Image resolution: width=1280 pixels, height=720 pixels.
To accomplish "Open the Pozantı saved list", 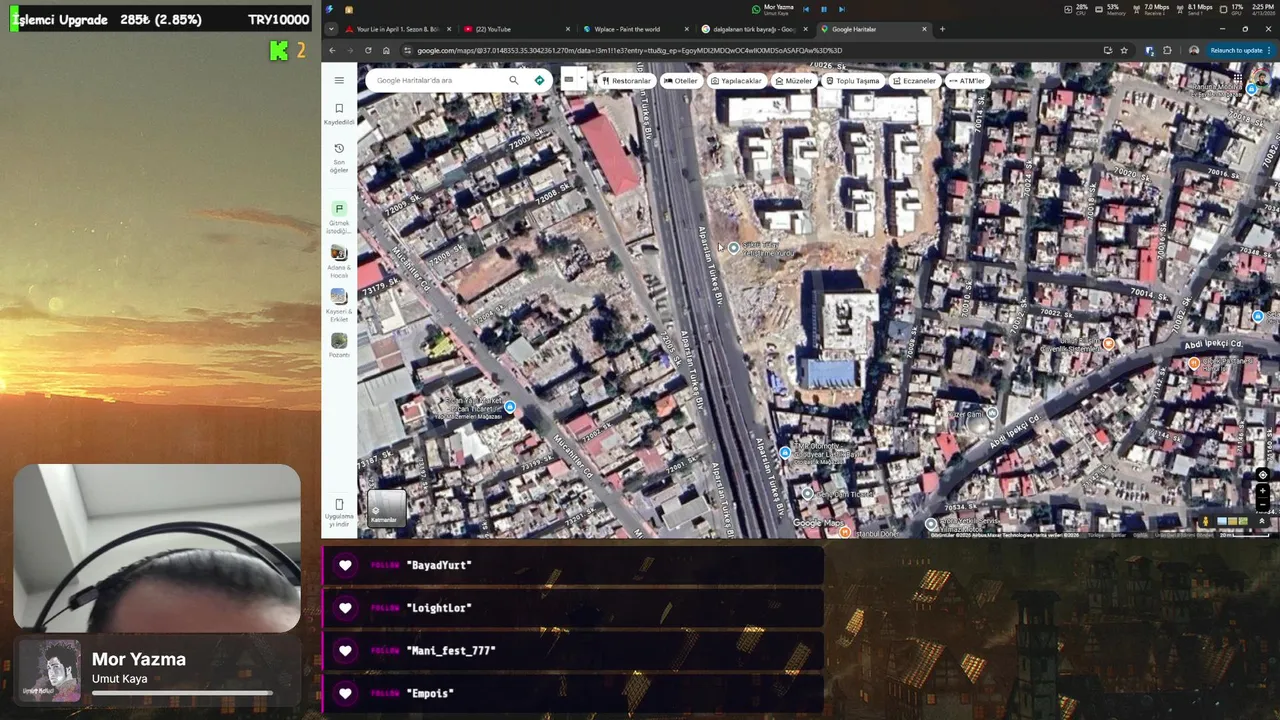I will click(x=339, y=345).
